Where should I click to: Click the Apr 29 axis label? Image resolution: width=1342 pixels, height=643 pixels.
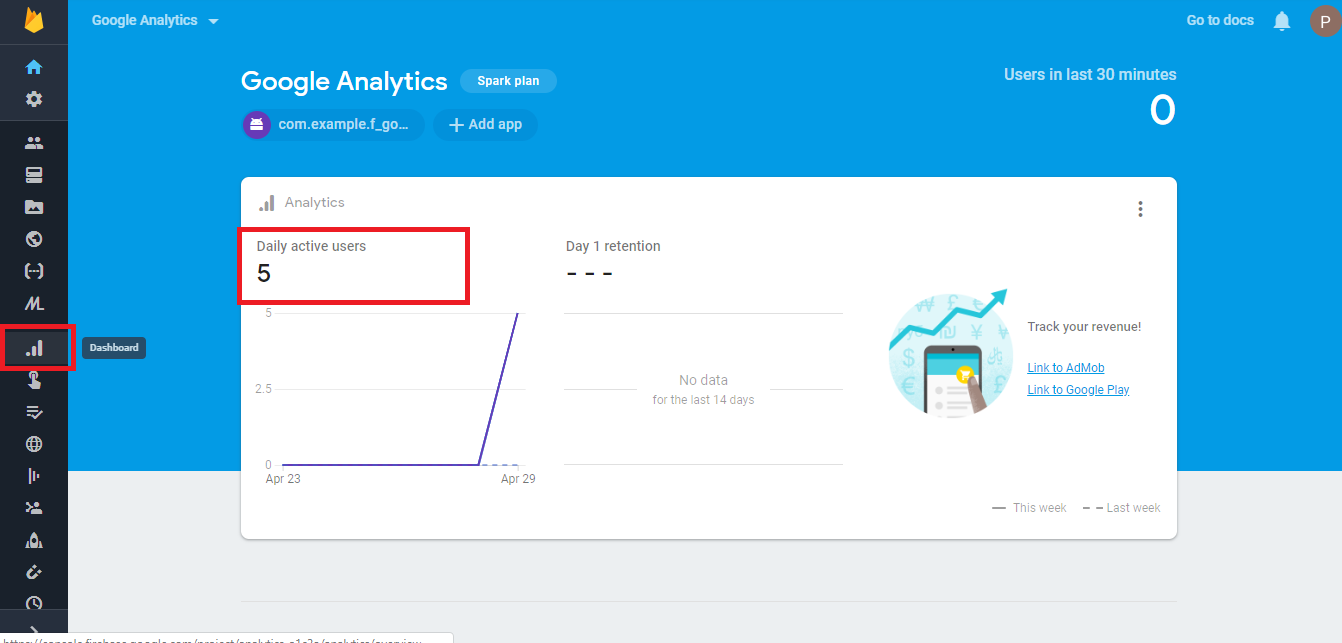pos(518,479)
